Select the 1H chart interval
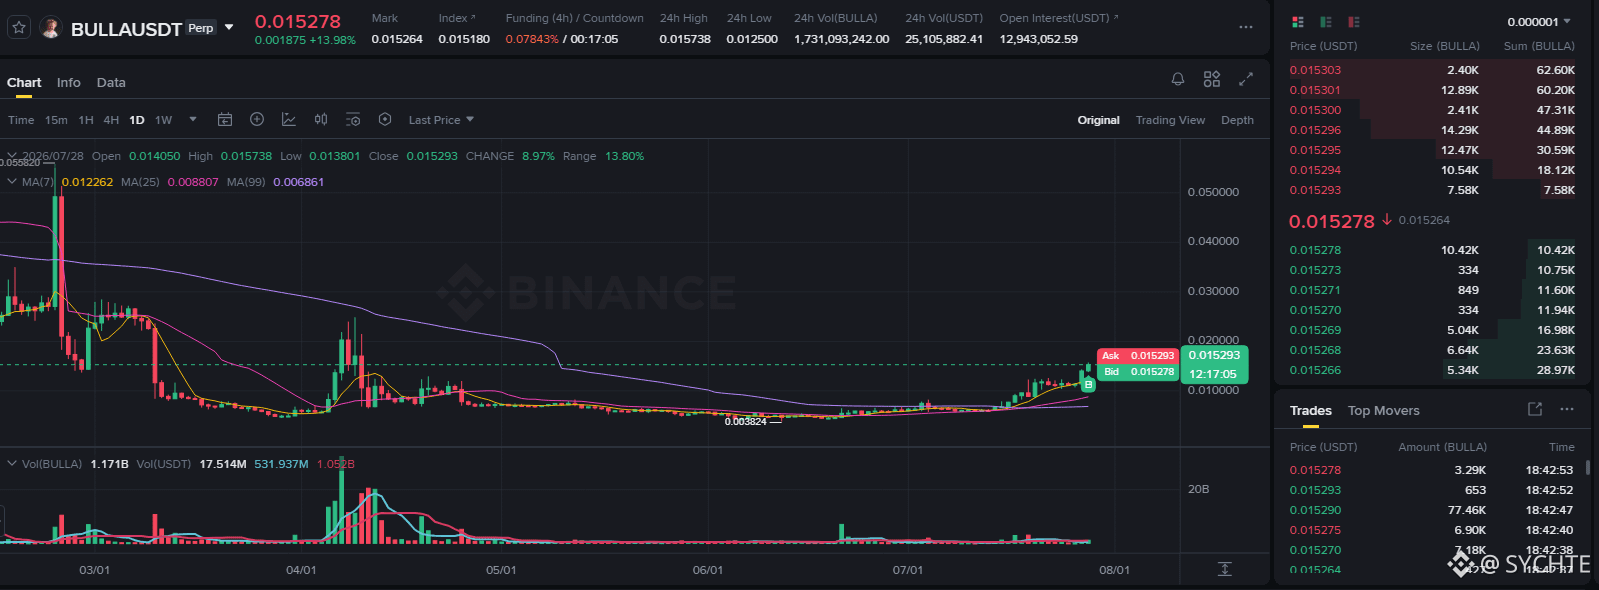 (x=86, y=120)
